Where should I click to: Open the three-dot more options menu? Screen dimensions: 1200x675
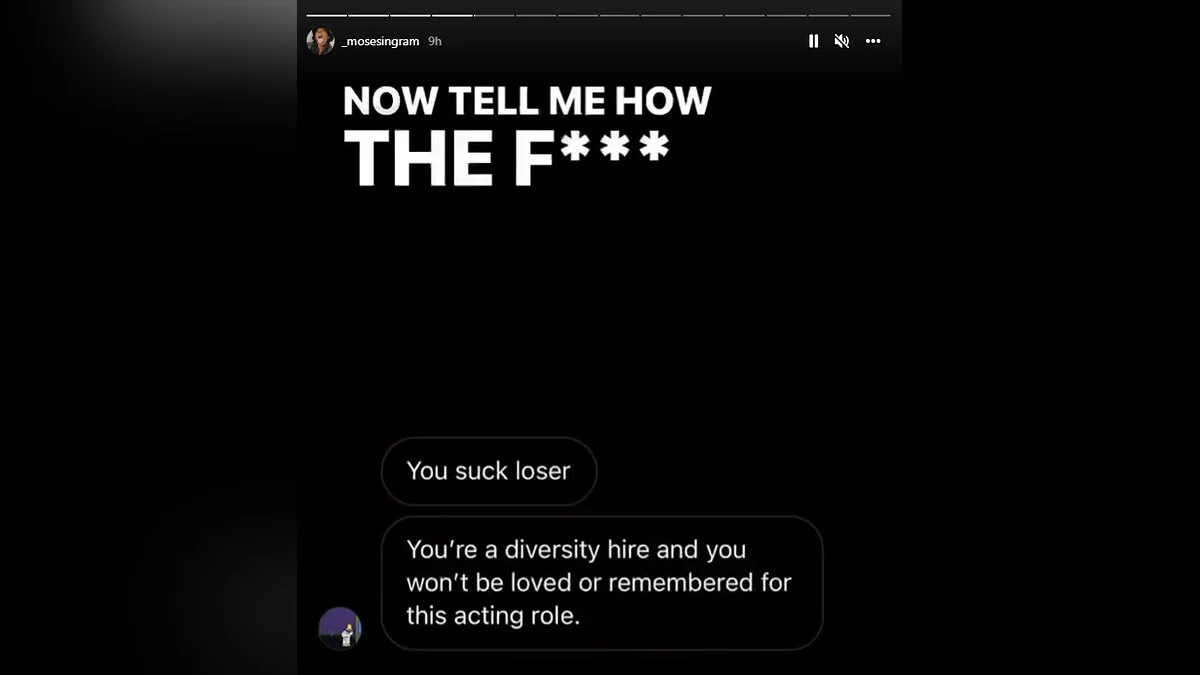(873, 41)
